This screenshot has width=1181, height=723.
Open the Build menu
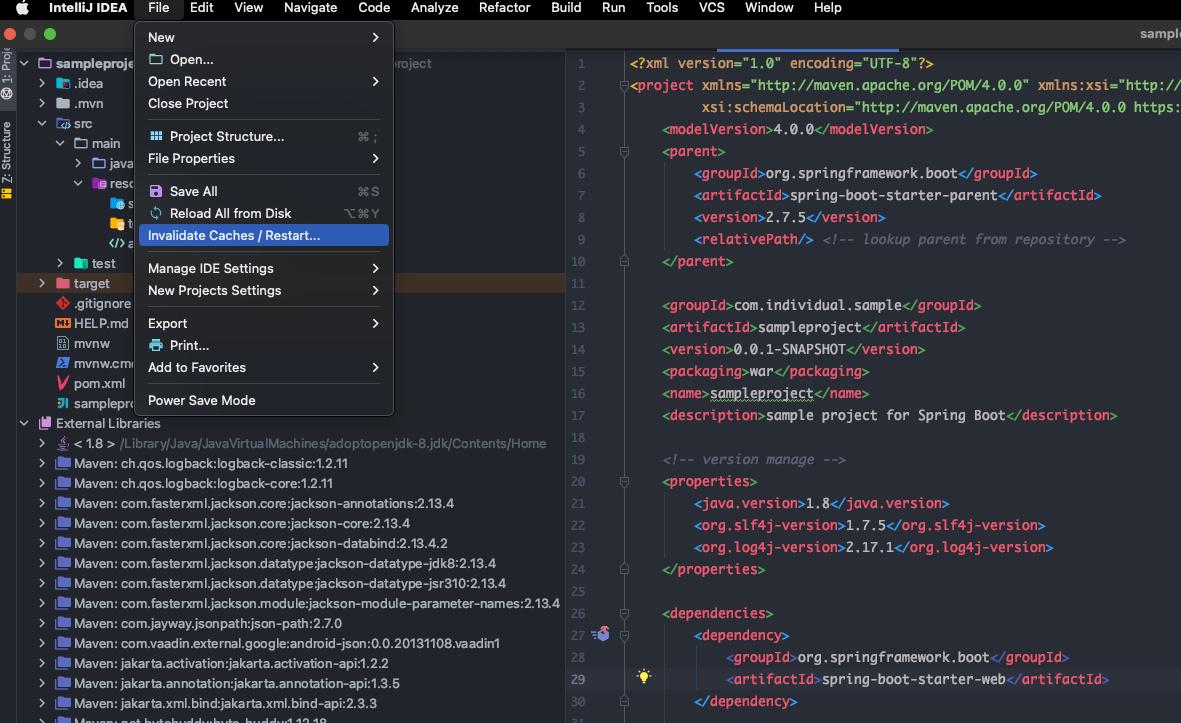[566, 8]
